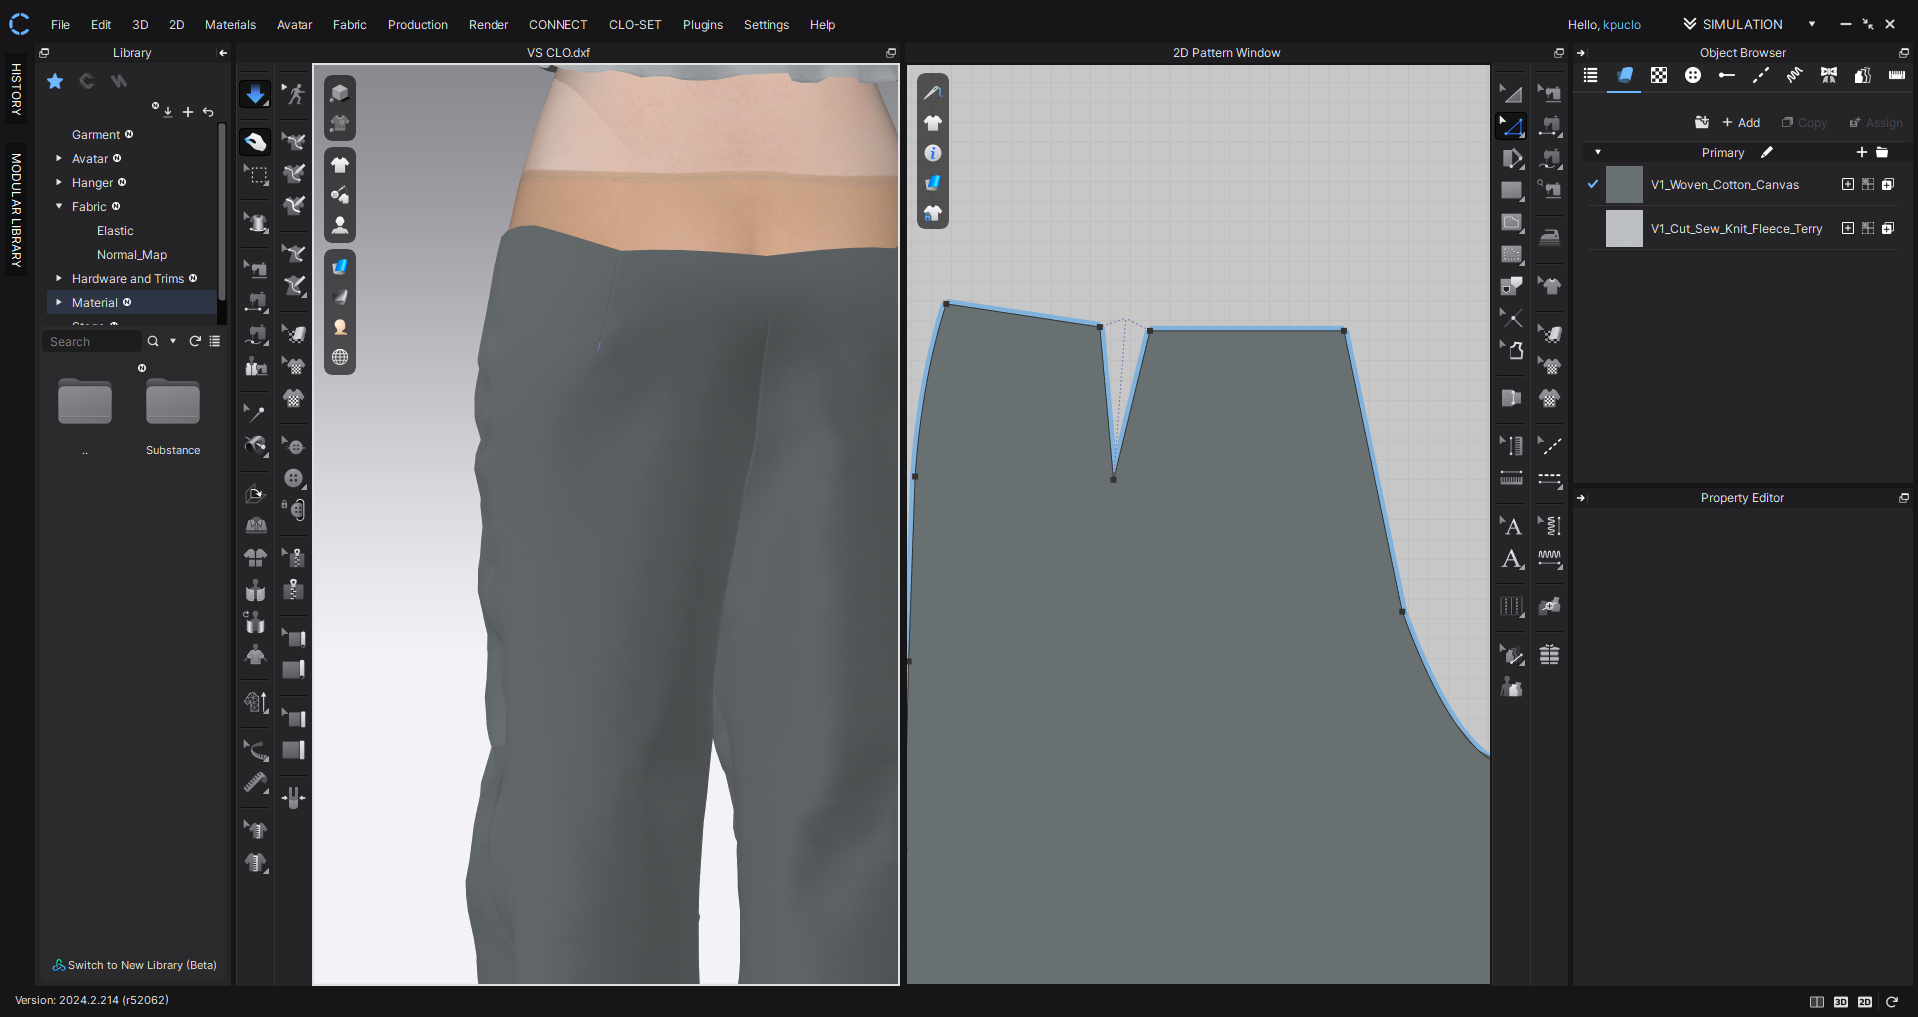Screen dimensions: 1918x1017
Task: Activate the Select/Move hand tool
Action: (x=256, y=141)
